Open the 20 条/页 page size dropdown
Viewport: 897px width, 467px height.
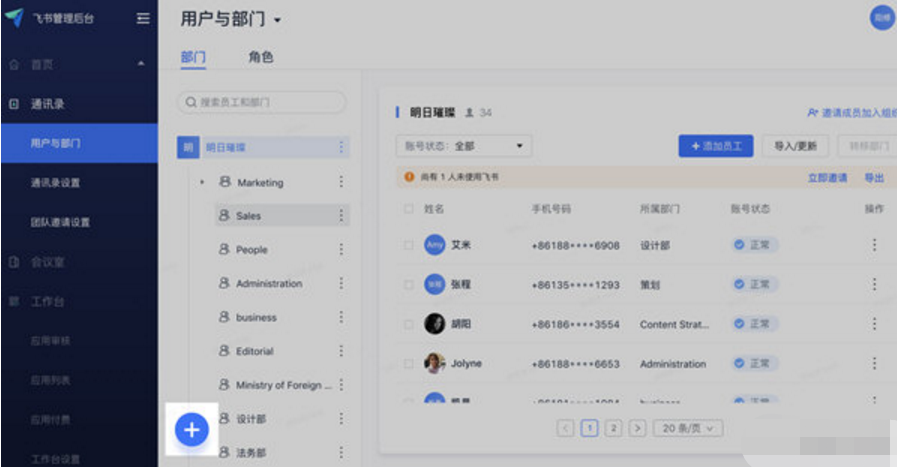[x=688, y=428]
